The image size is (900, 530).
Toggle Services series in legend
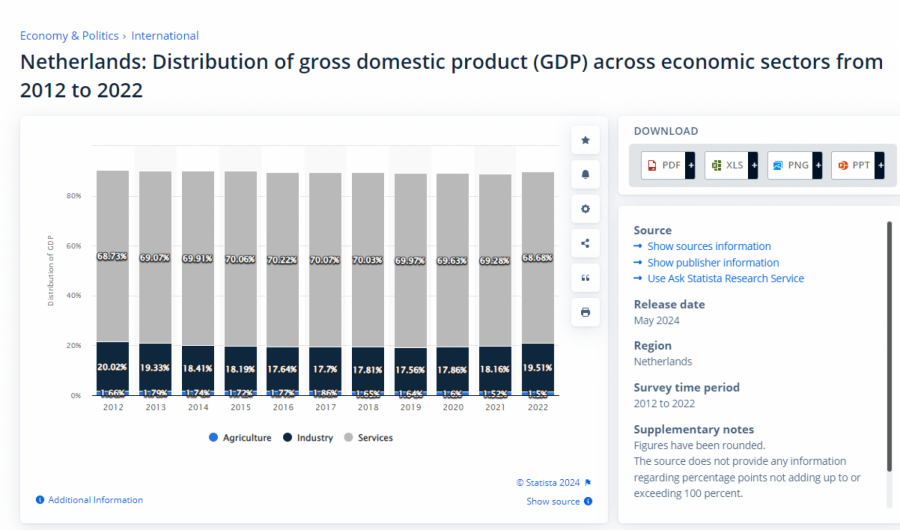pos(368,438)
